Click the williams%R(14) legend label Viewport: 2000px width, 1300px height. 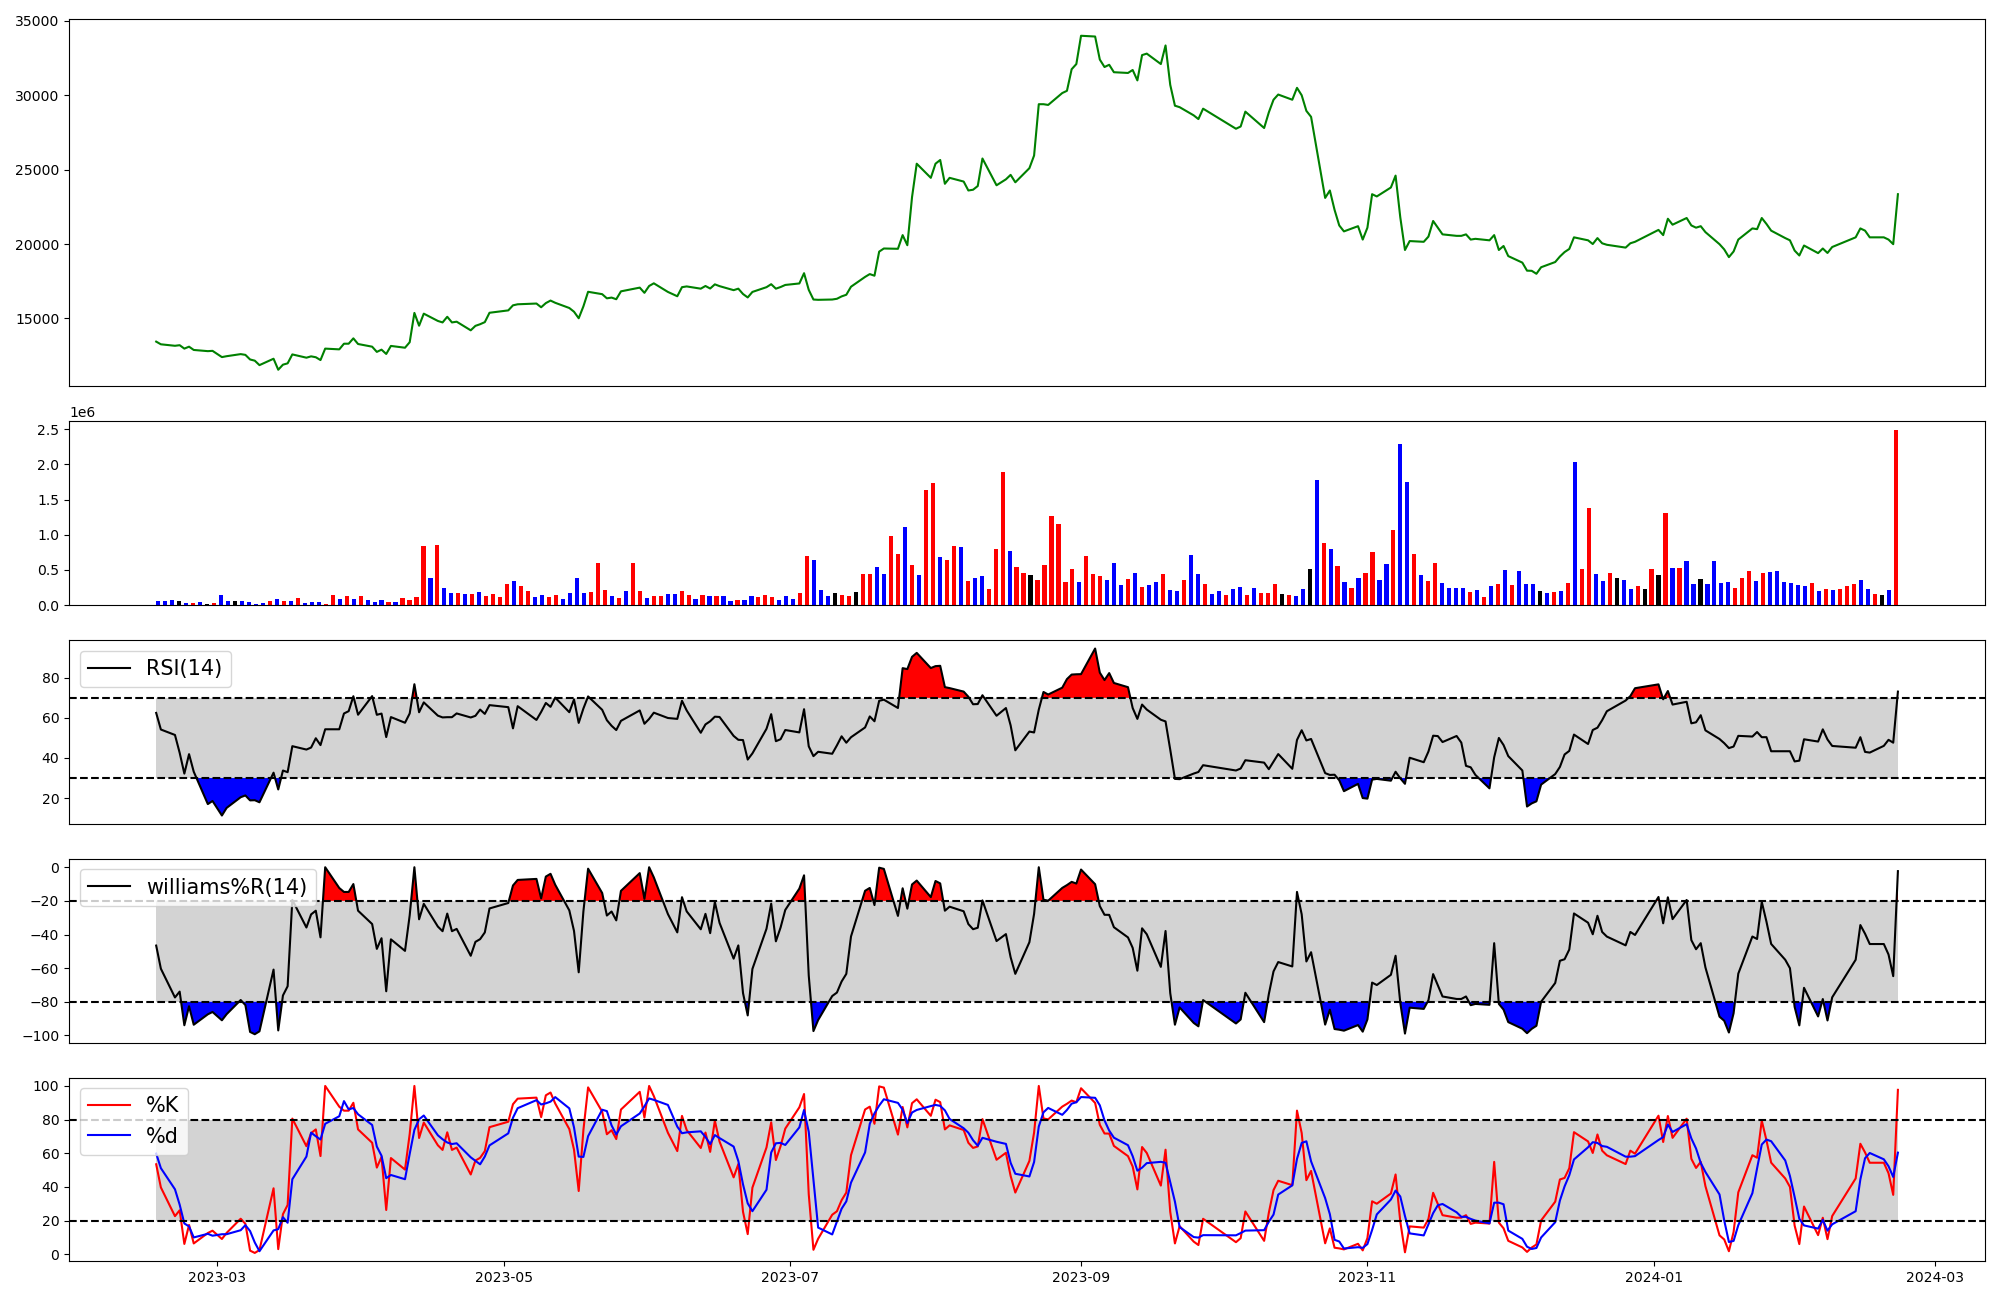coord(226,887)
